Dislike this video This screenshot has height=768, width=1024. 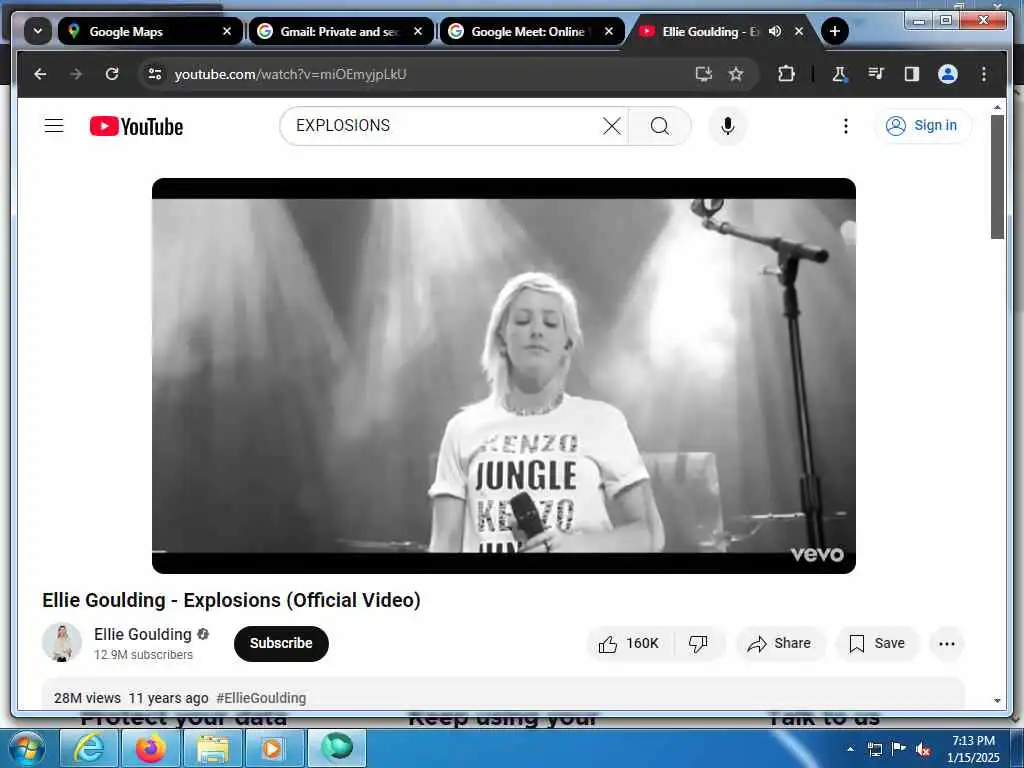699,643
